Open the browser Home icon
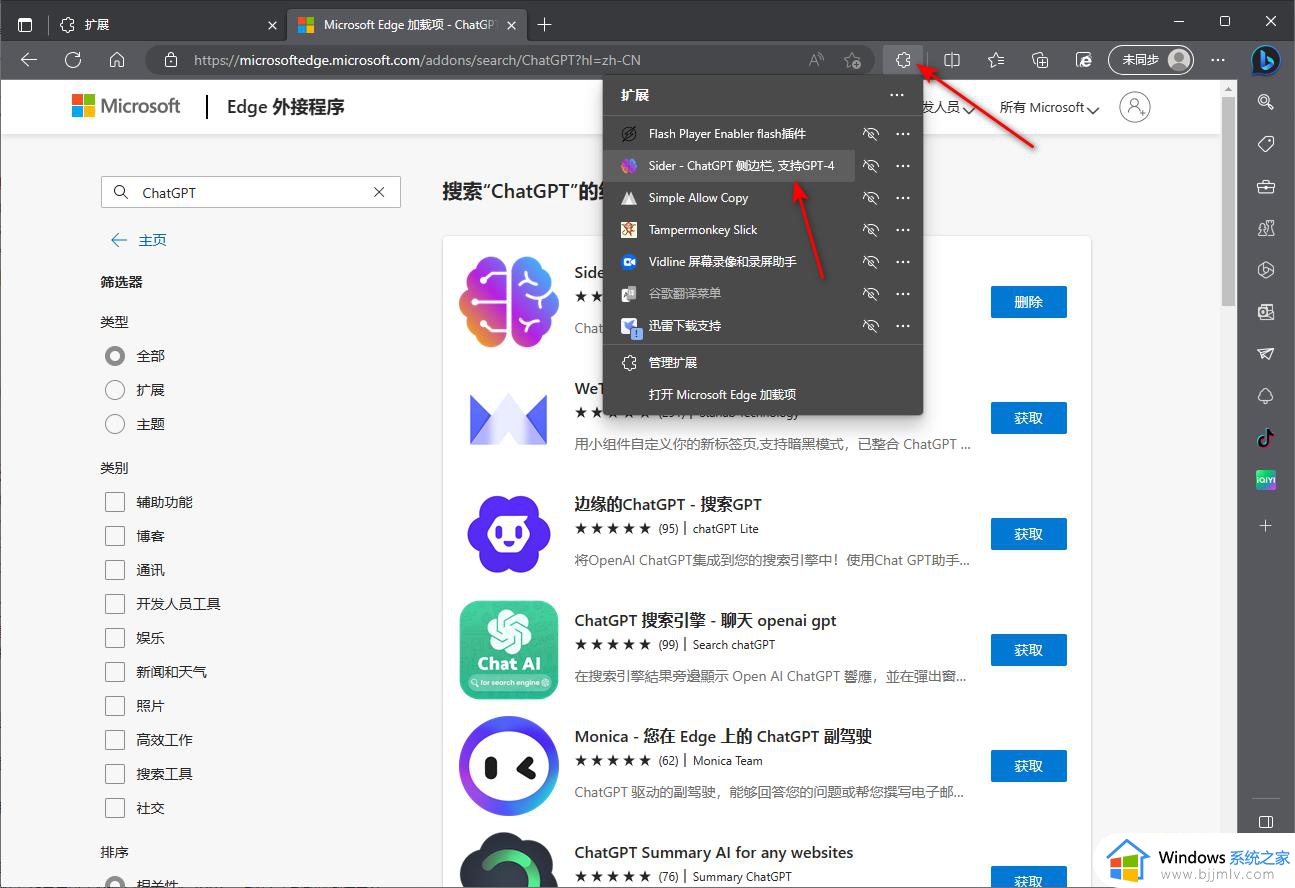Image resolution: width=1295 pixels, height=888 pixels. tap(117, 60)
